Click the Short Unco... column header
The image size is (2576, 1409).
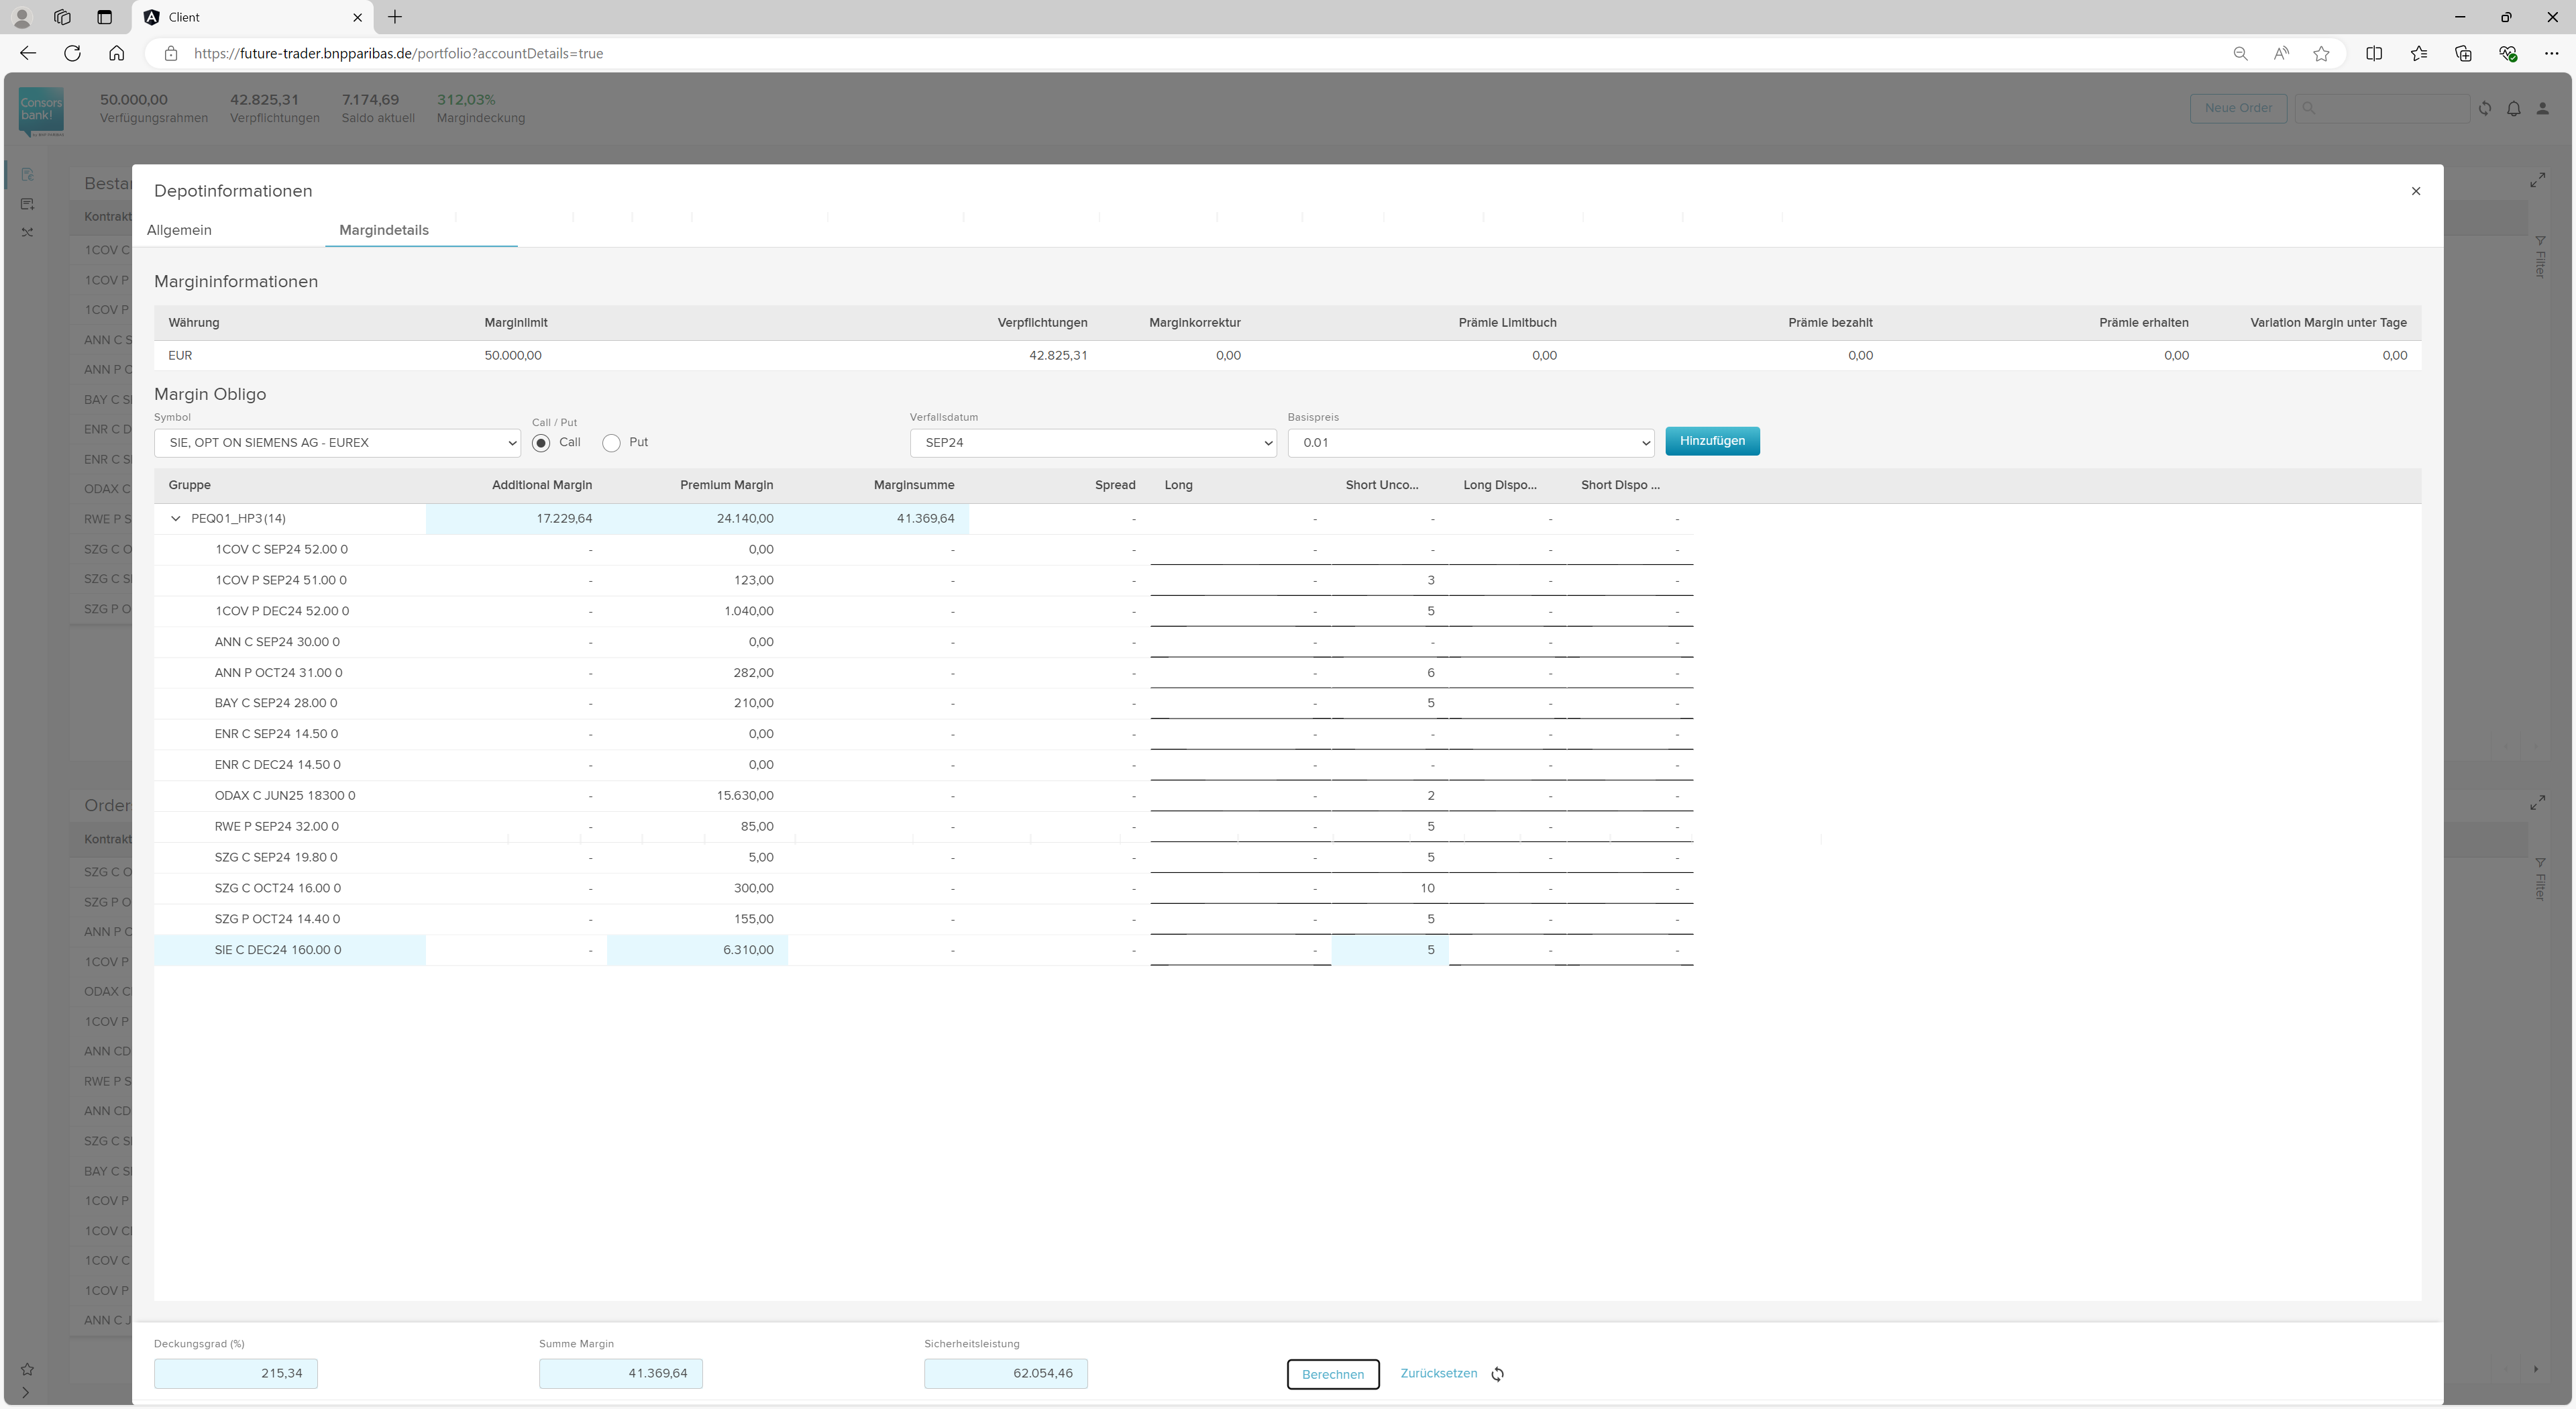point(1381,485)
